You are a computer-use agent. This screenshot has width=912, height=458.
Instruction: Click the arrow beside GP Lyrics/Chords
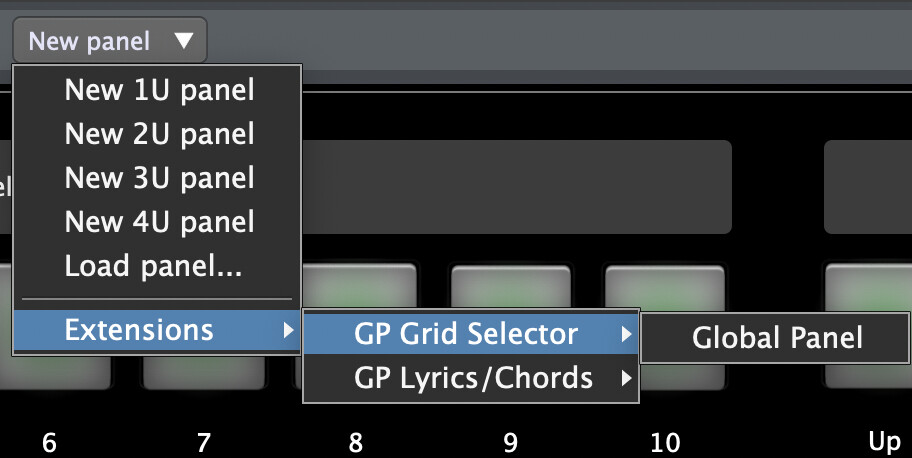point(626,378)
